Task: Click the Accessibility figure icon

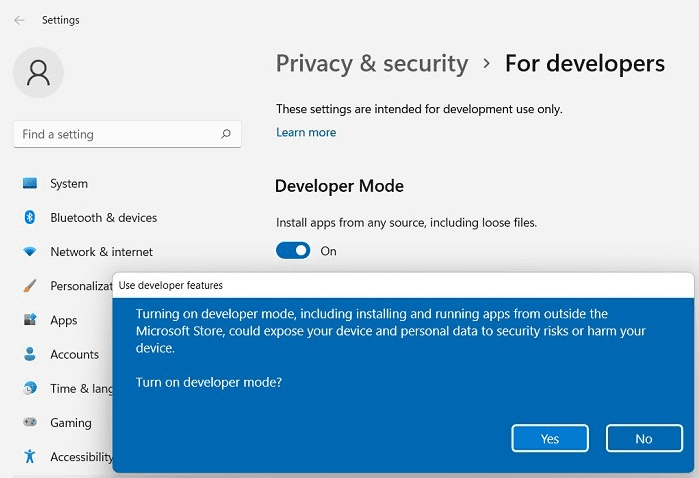Action: [30, 456]
